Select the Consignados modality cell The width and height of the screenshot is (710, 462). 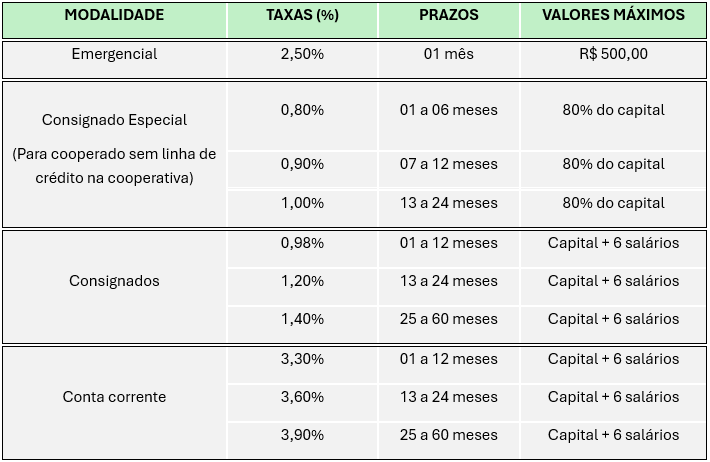coord(114,281)
